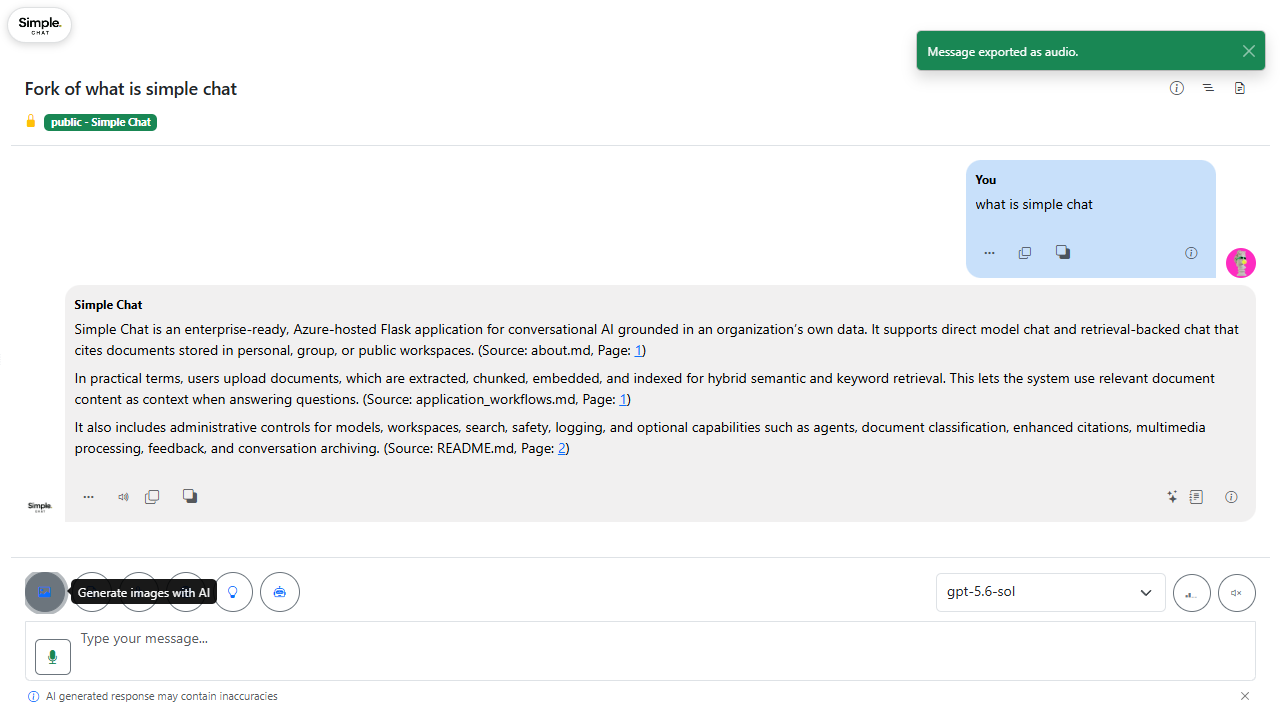
Task: Click the 'Message exported as audio.' toast text
Action: tap(1002, 52)
